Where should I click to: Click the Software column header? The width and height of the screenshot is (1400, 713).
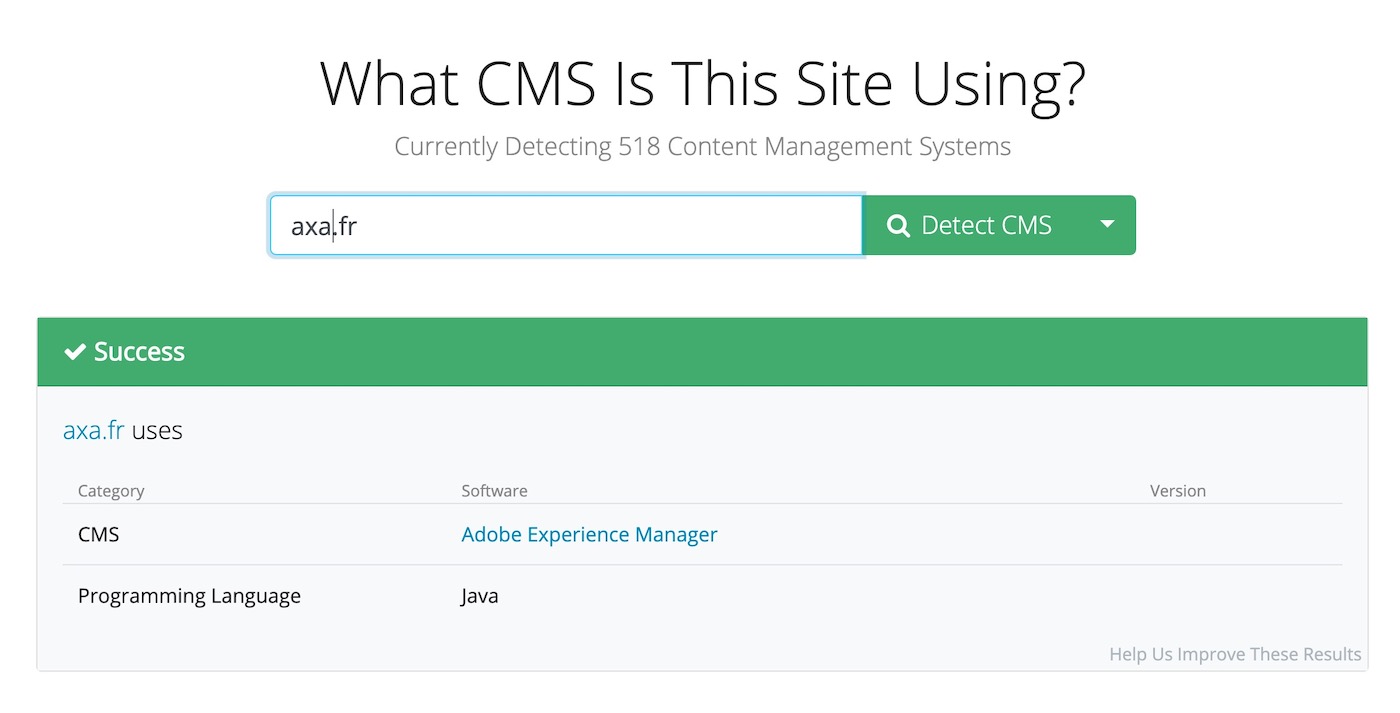[494, 491]
